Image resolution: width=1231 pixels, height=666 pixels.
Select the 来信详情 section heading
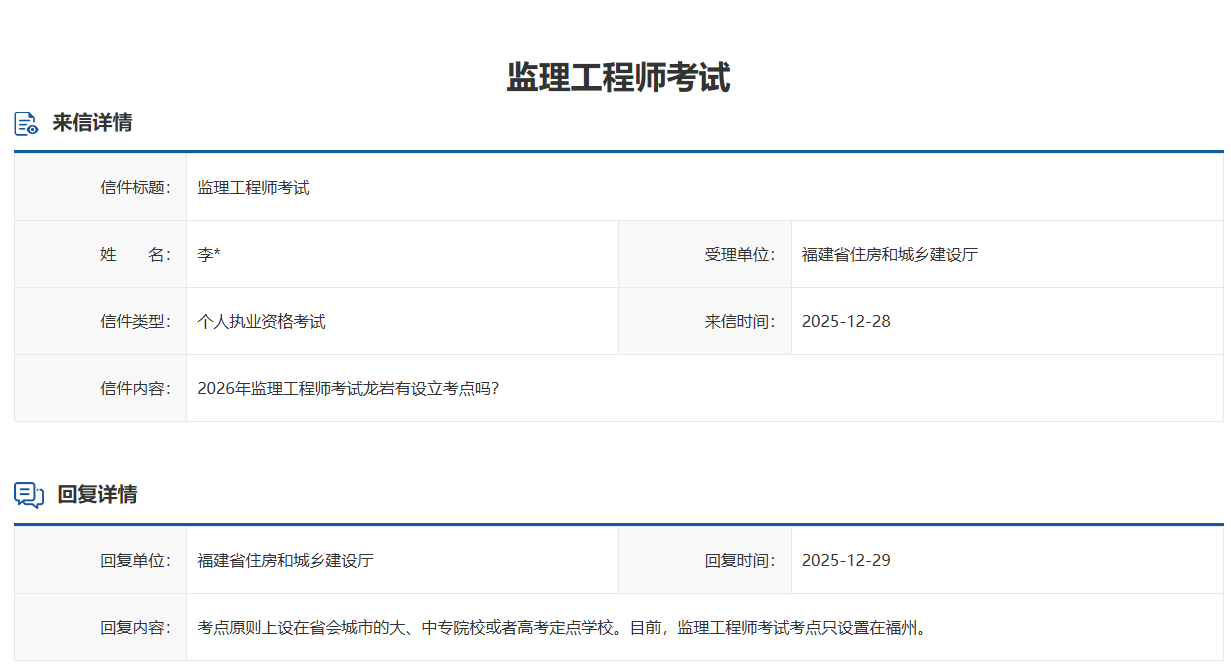pyautogui.click(x=92, y=123)
